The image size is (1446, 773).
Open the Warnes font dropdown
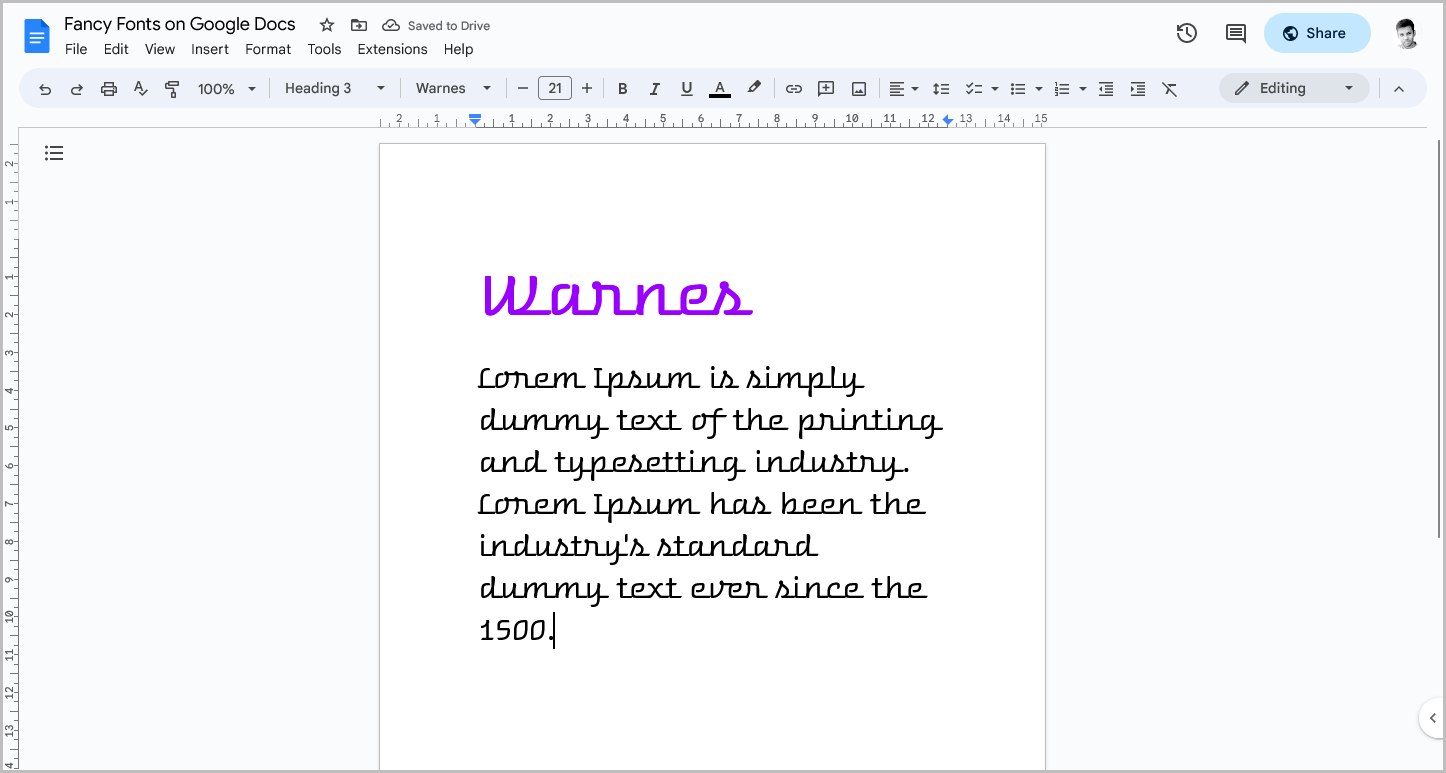pos(452,88)
